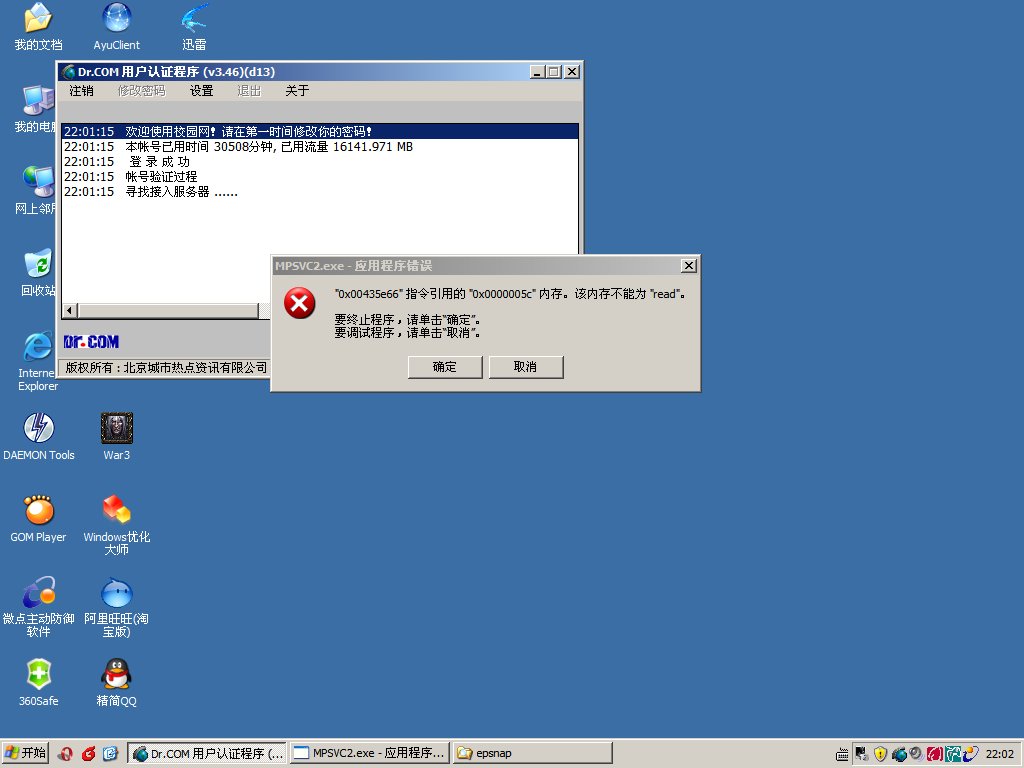This screenshot has height=768, width=1024.
Task: Click the left arrow of the log scrollbar
Action: click(70, 310)
